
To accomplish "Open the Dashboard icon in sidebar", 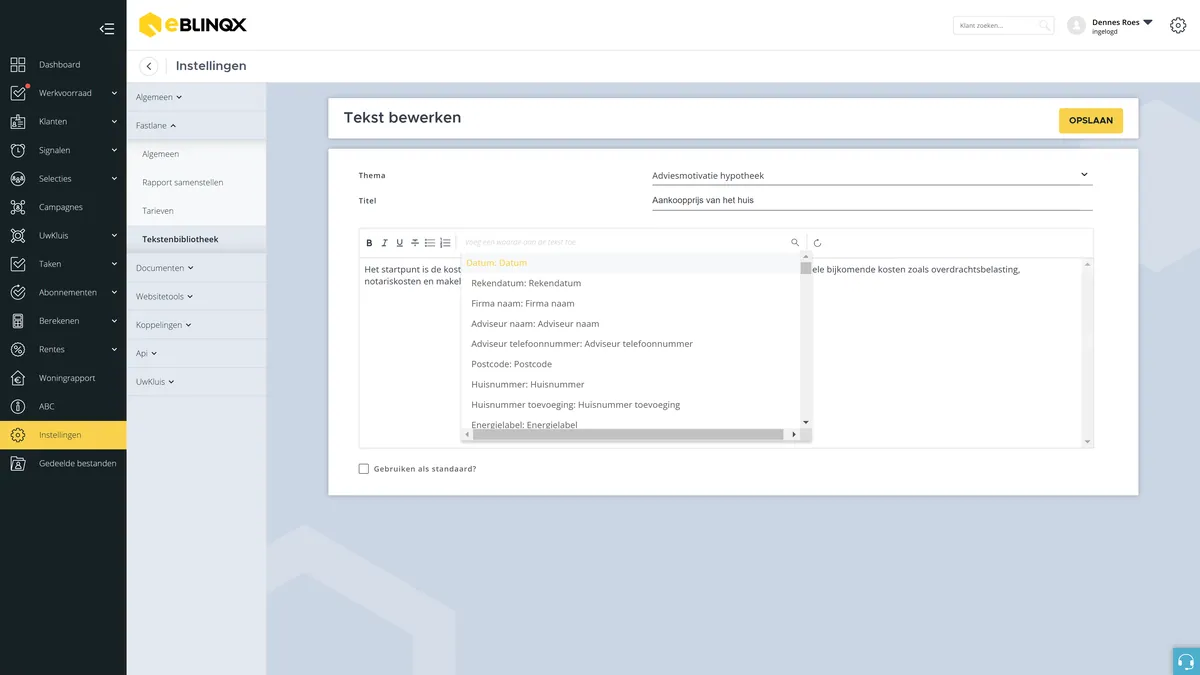I will [18, 65].
